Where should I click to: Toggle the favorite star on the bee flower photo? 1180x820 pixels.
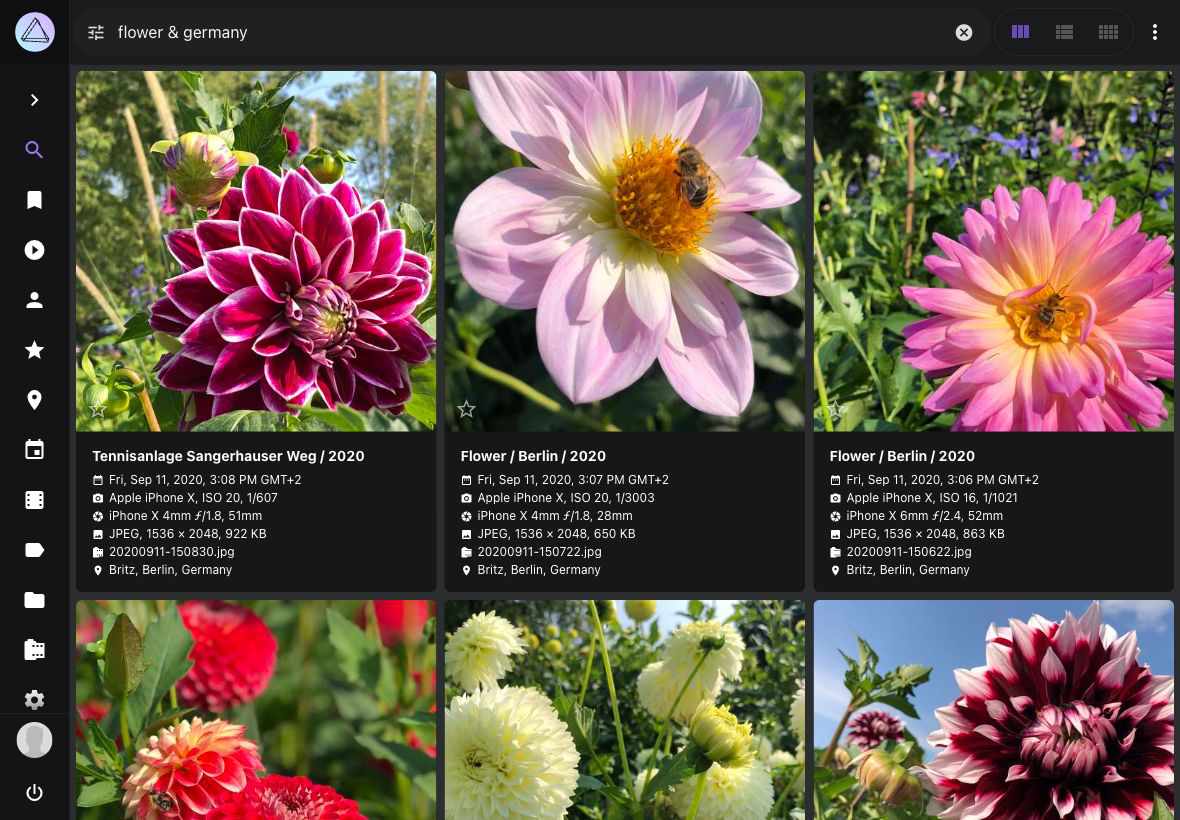(466, 409)
